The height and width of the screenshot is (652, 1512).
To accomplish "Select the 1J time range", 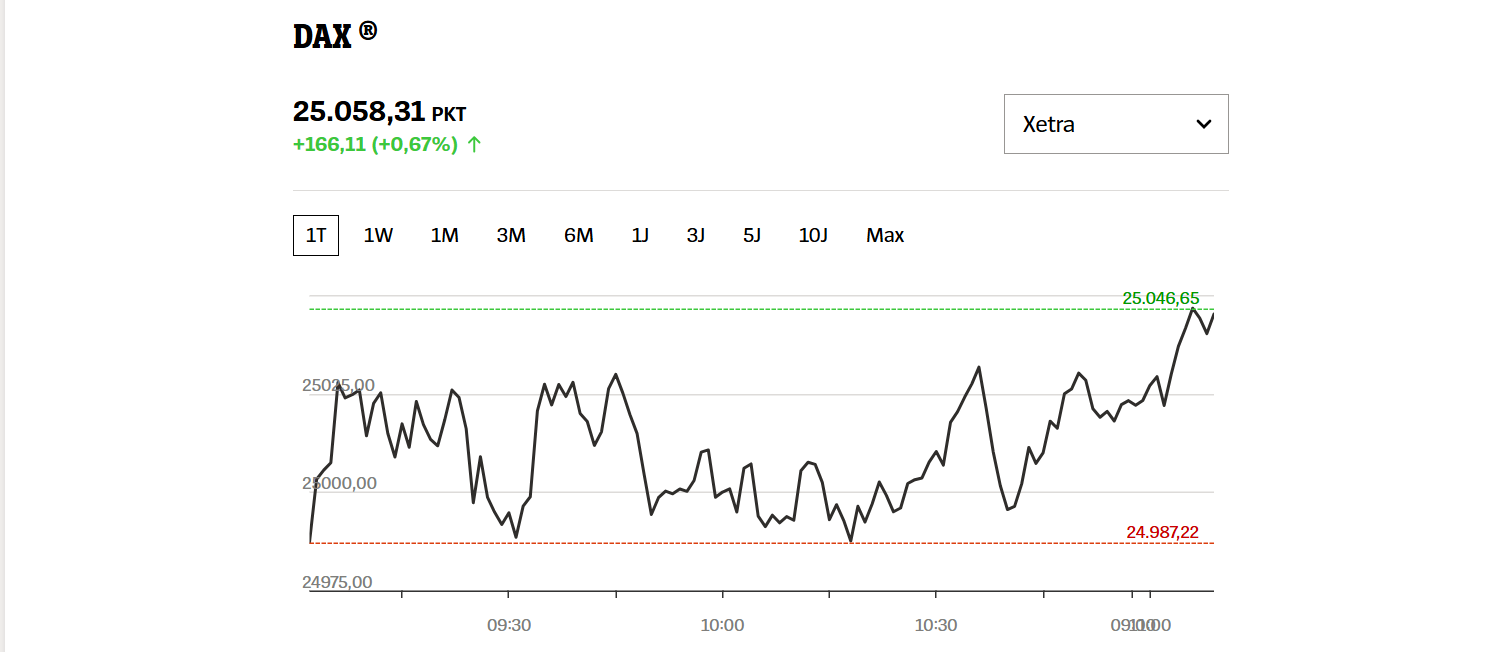I will [x=639, y=235].
